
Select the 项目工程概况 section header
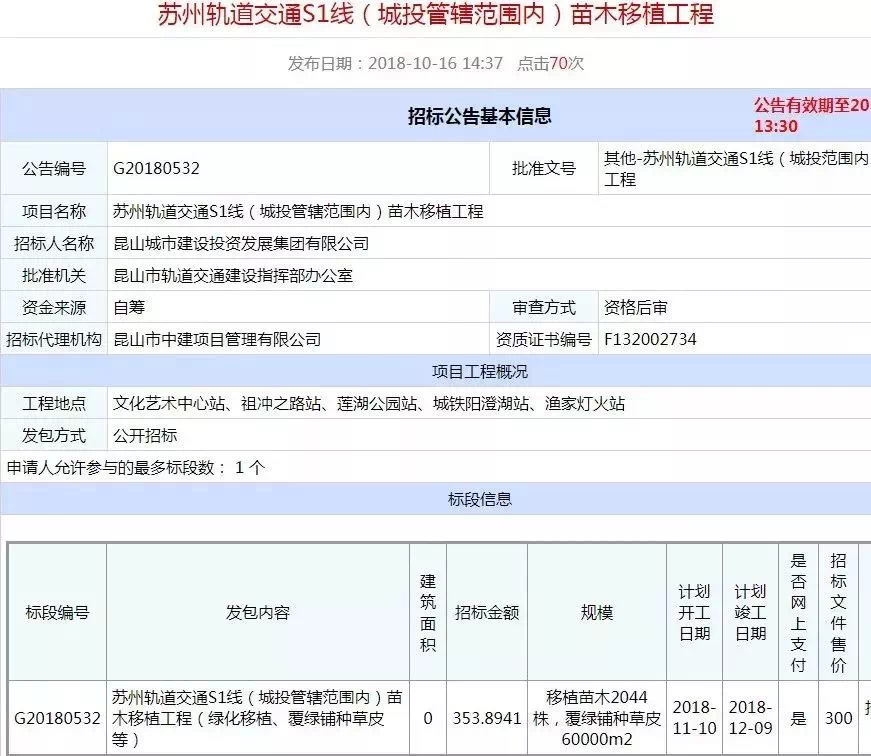pyautogui.click(x=479, y=371)
